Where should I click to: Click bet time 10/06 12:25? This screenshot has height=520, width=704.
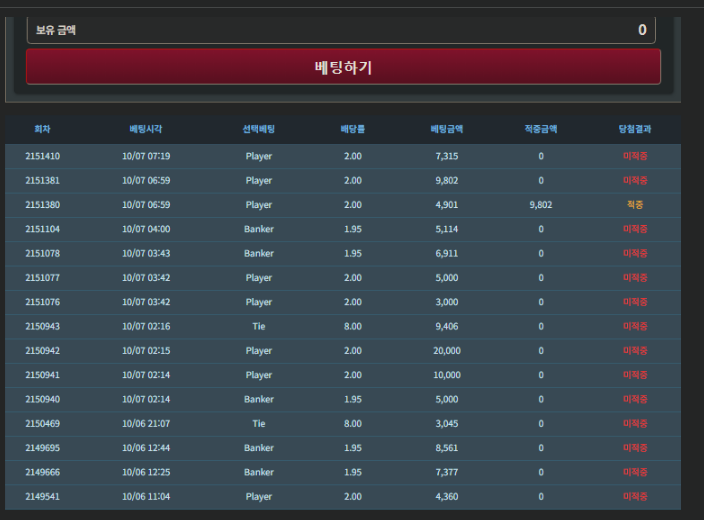(x=146, y=472)
